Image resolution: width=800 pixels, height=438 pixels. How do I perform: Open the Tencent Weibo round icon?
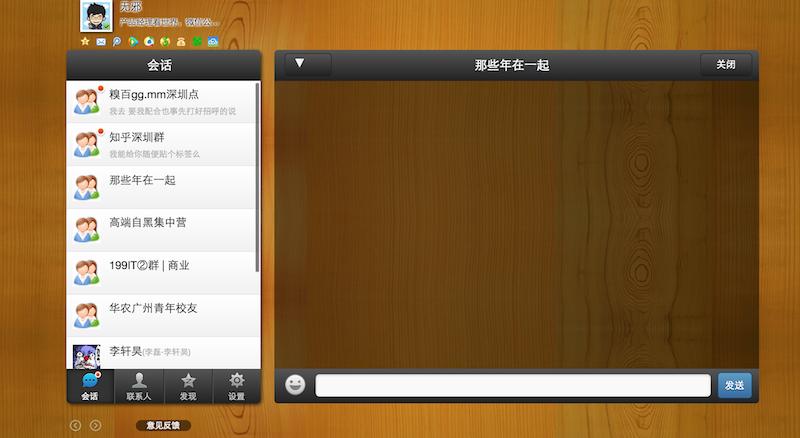pos(149,41)
